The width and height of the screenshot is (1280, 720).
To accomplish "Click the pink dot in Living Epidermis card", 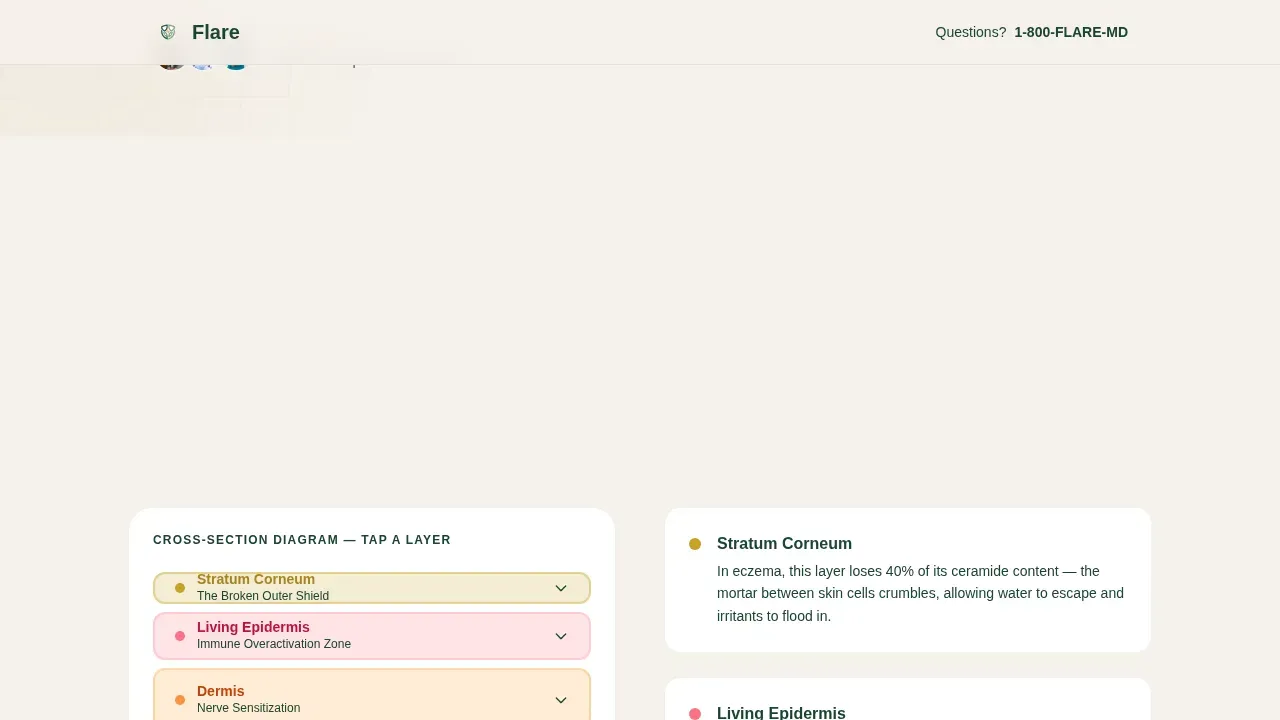I will coord(695,714).
